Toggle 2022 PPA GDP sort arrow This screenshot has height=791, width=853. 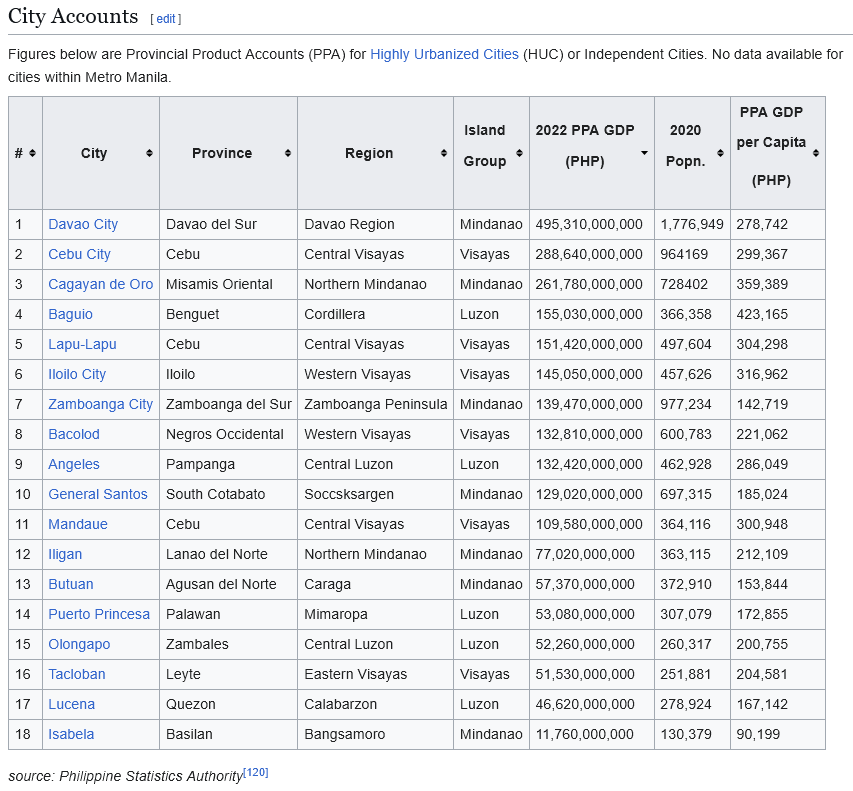(644, 153)
